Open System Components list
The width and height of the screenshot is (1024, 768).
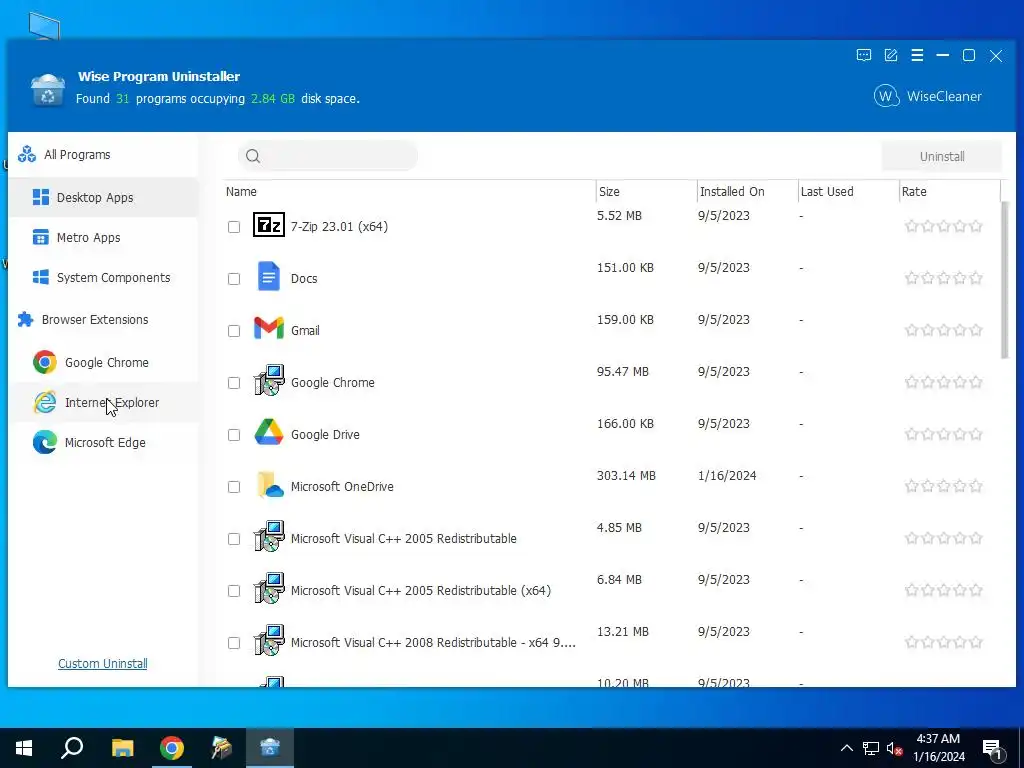point(103,278)
